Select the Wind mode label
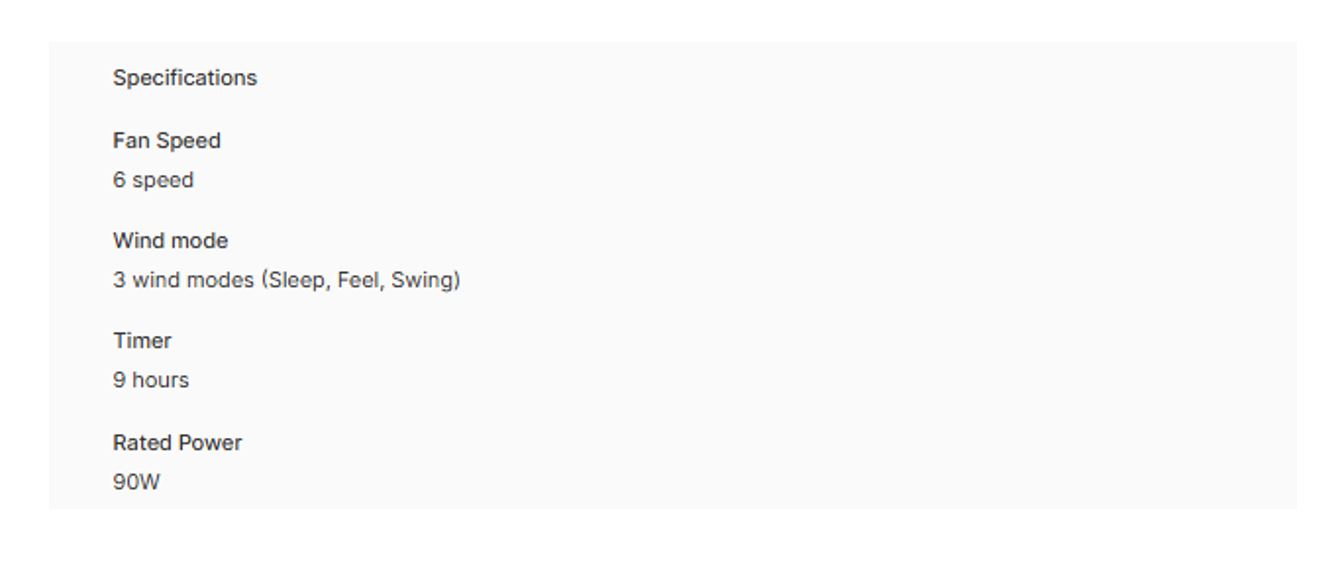The width and height of the screenshot is (1330, 573). click(170, 241)
